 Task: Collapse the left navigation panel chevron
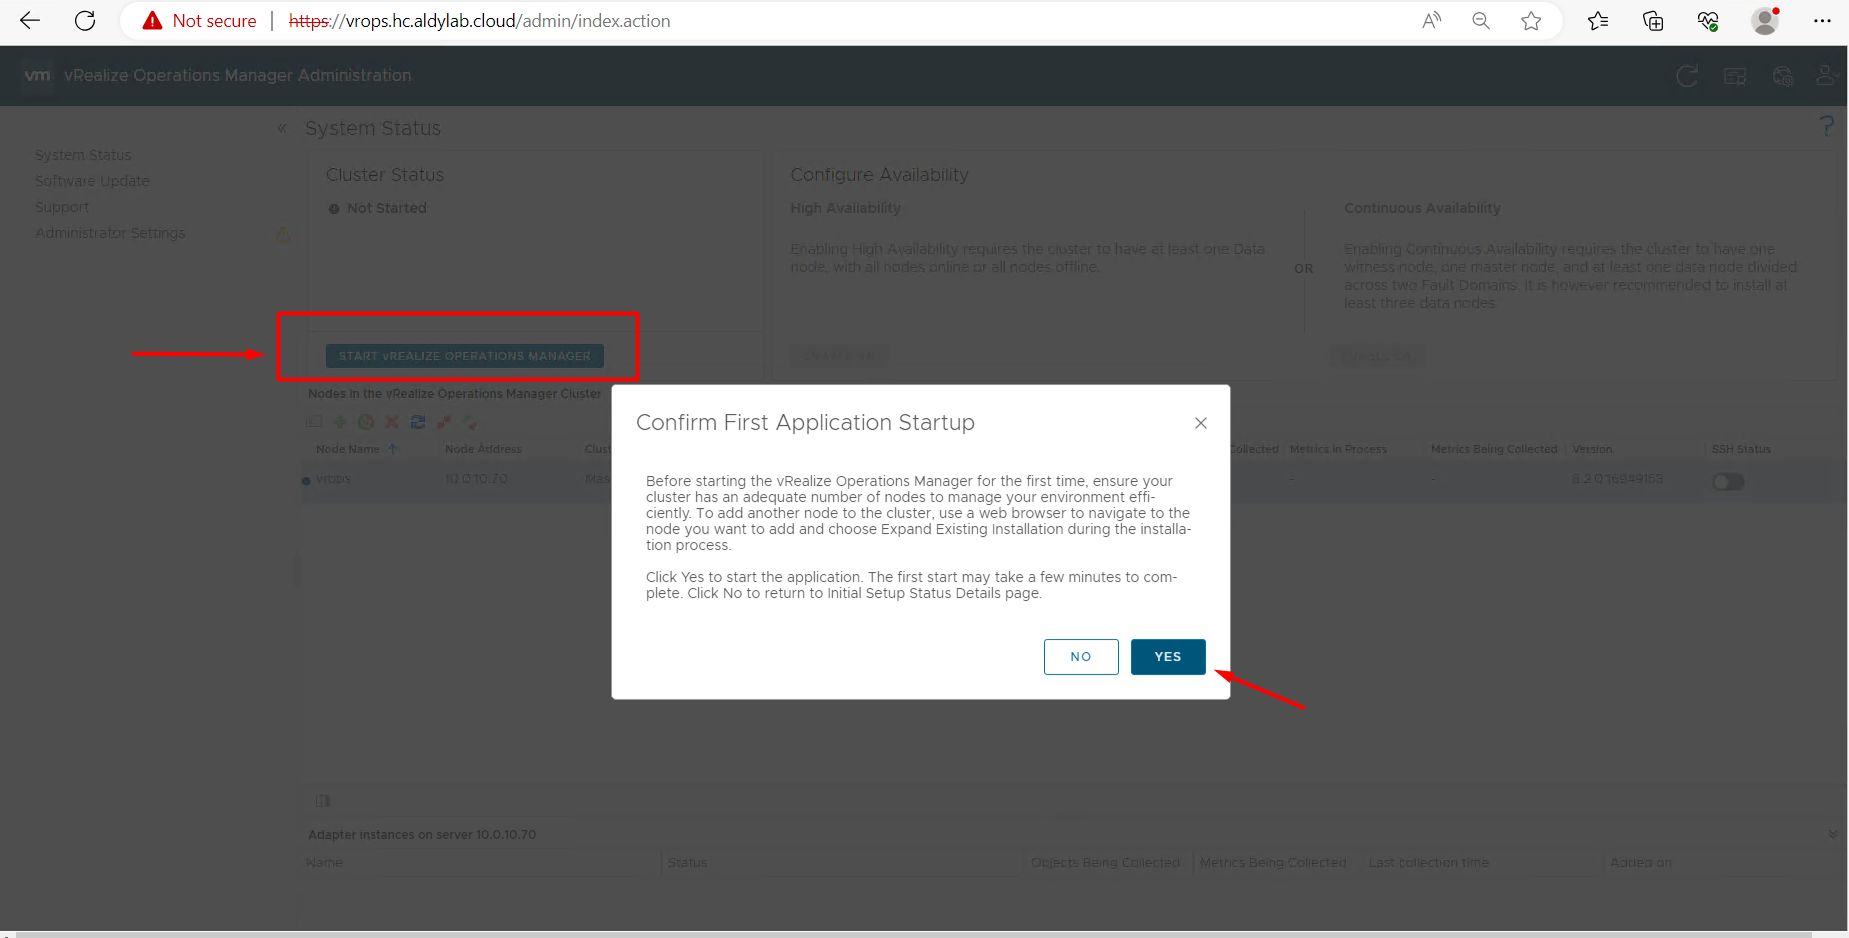282,128
